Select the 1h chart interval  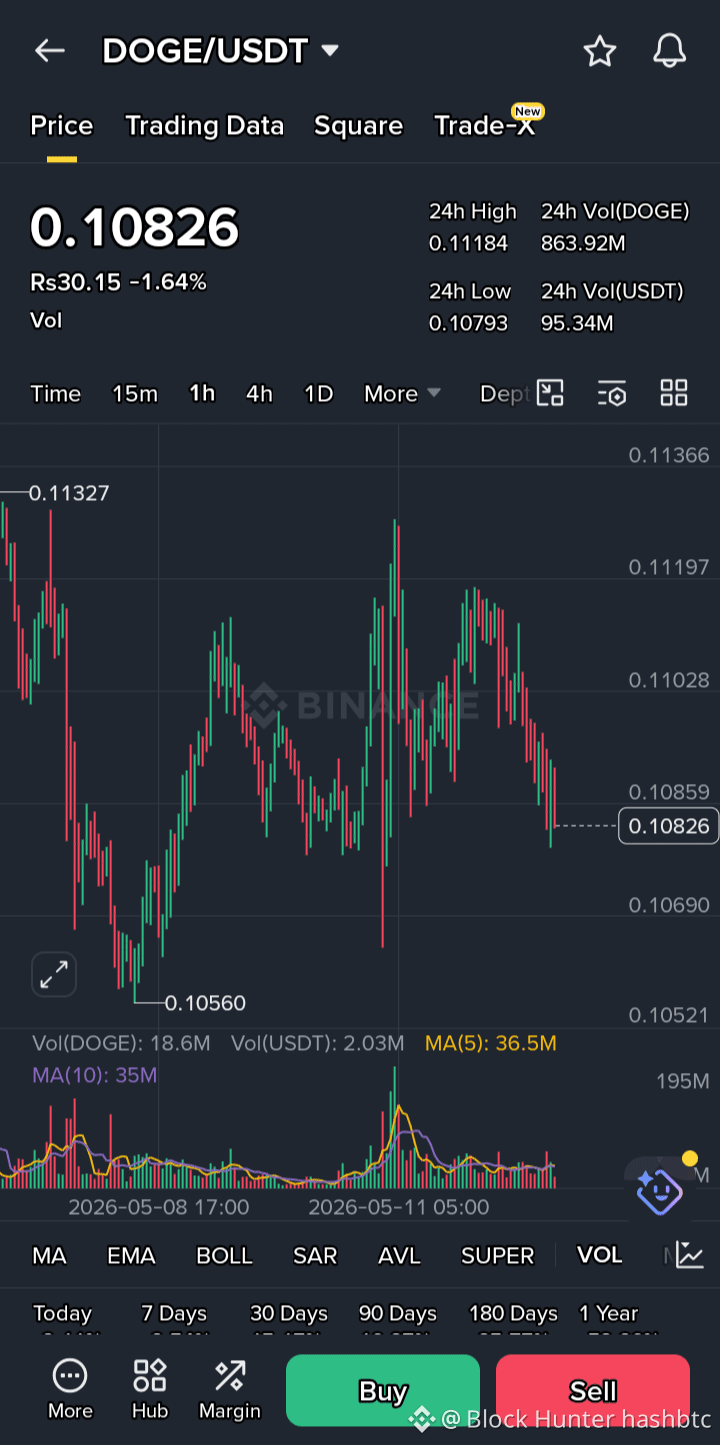coord(202,394)
